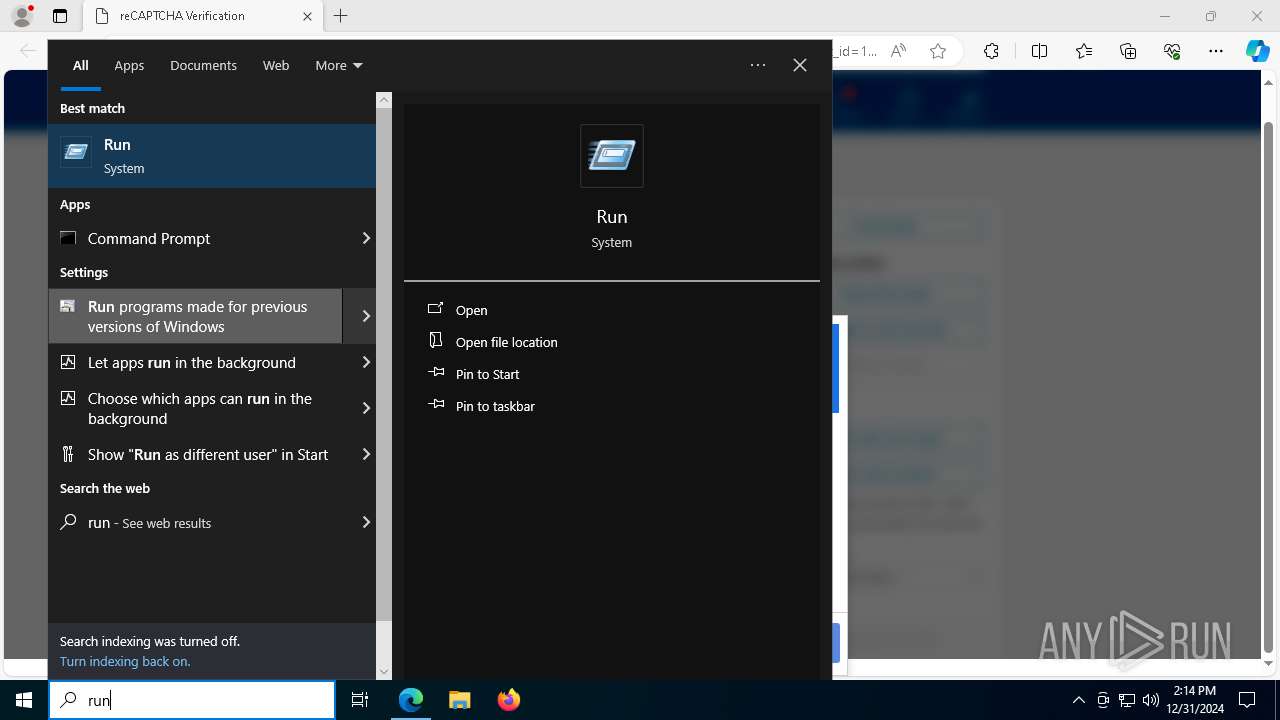Screen dimensions: 1280x720
Task: Choose Pin to taskbar action
Action: point(495,406)
